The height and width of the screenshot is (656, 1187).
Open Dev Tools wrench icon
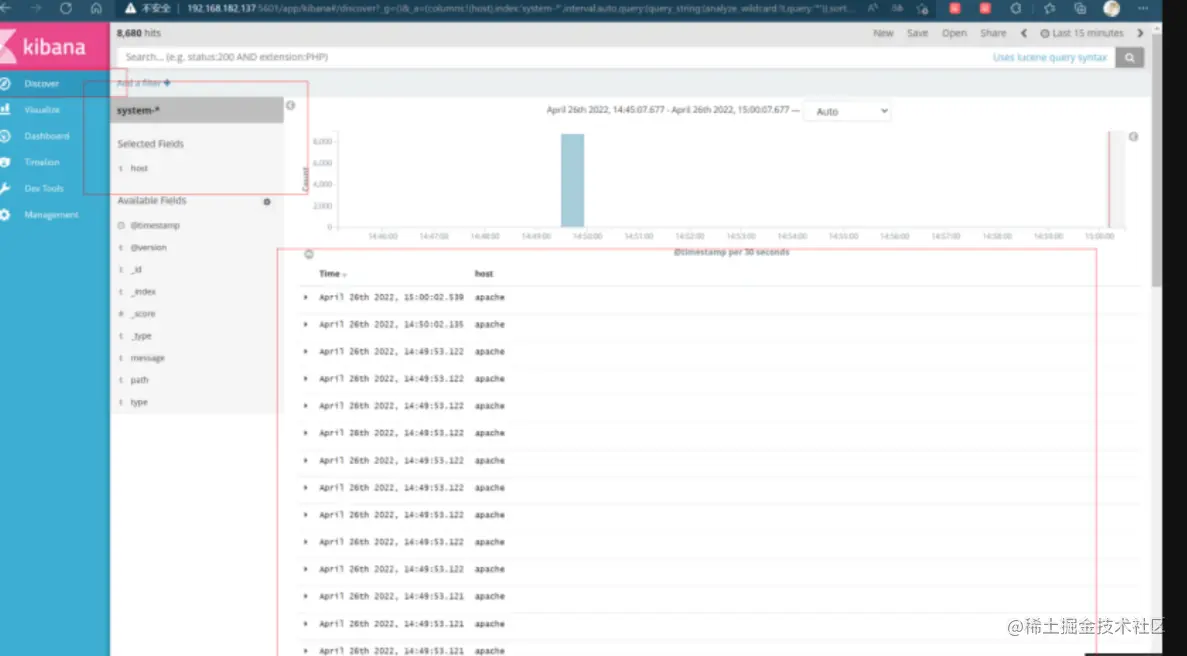click(x=5, y=188)
